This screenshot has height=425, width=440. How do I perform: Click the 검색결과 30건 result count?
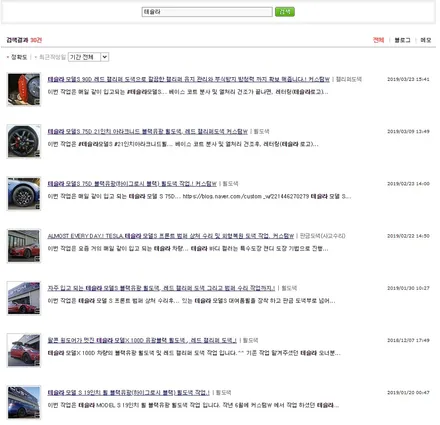pos(24,40)
